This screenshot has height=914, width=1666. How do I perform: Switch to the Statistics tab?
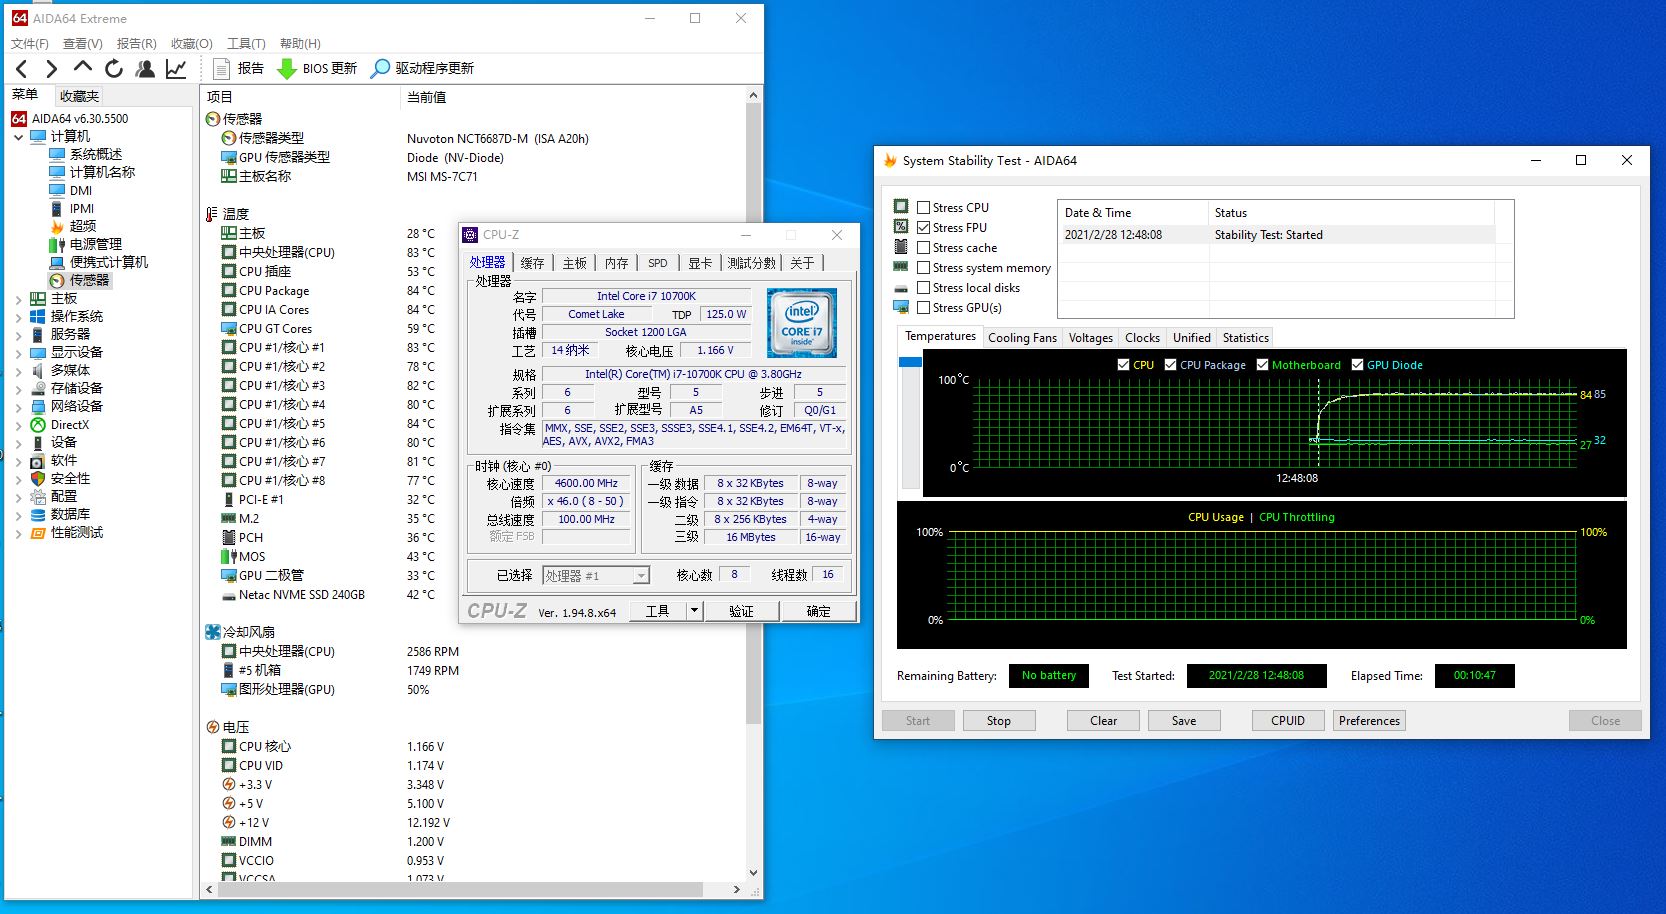click(x=1246, y=338)
